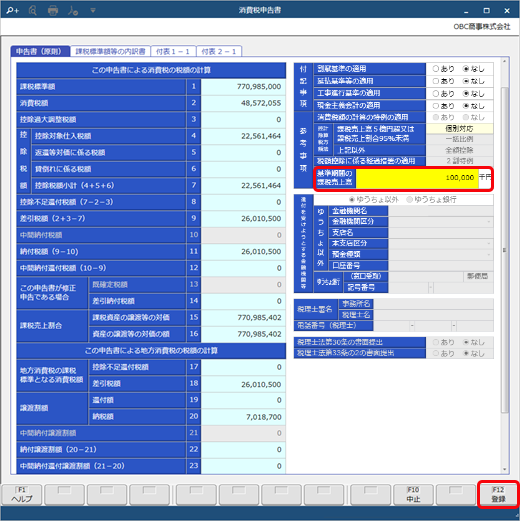The image size is (520, 521).
Task: Click the 税理士名 input field
Action: 433,315
